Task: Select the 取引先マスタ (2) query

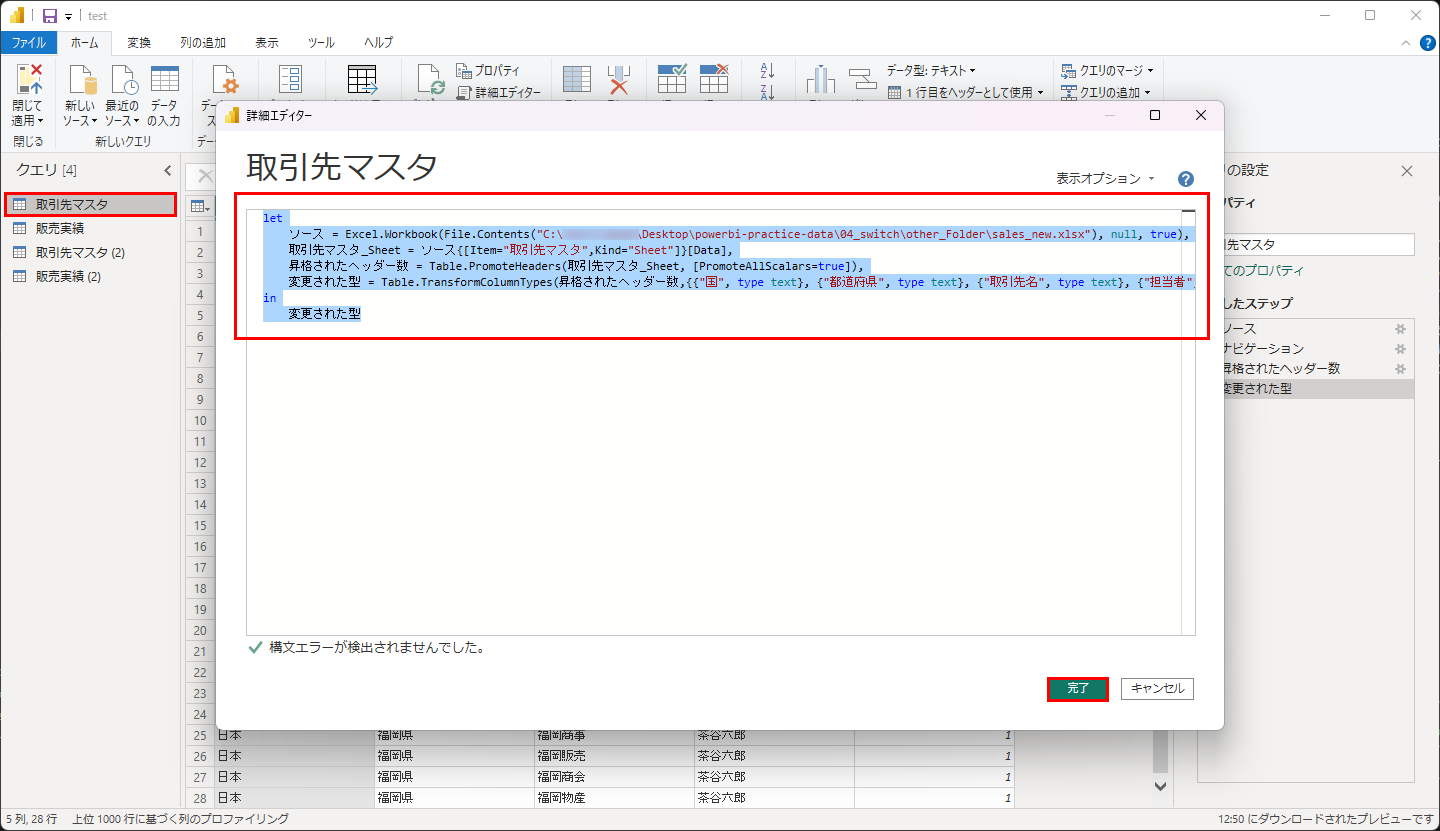Action: 90,252
